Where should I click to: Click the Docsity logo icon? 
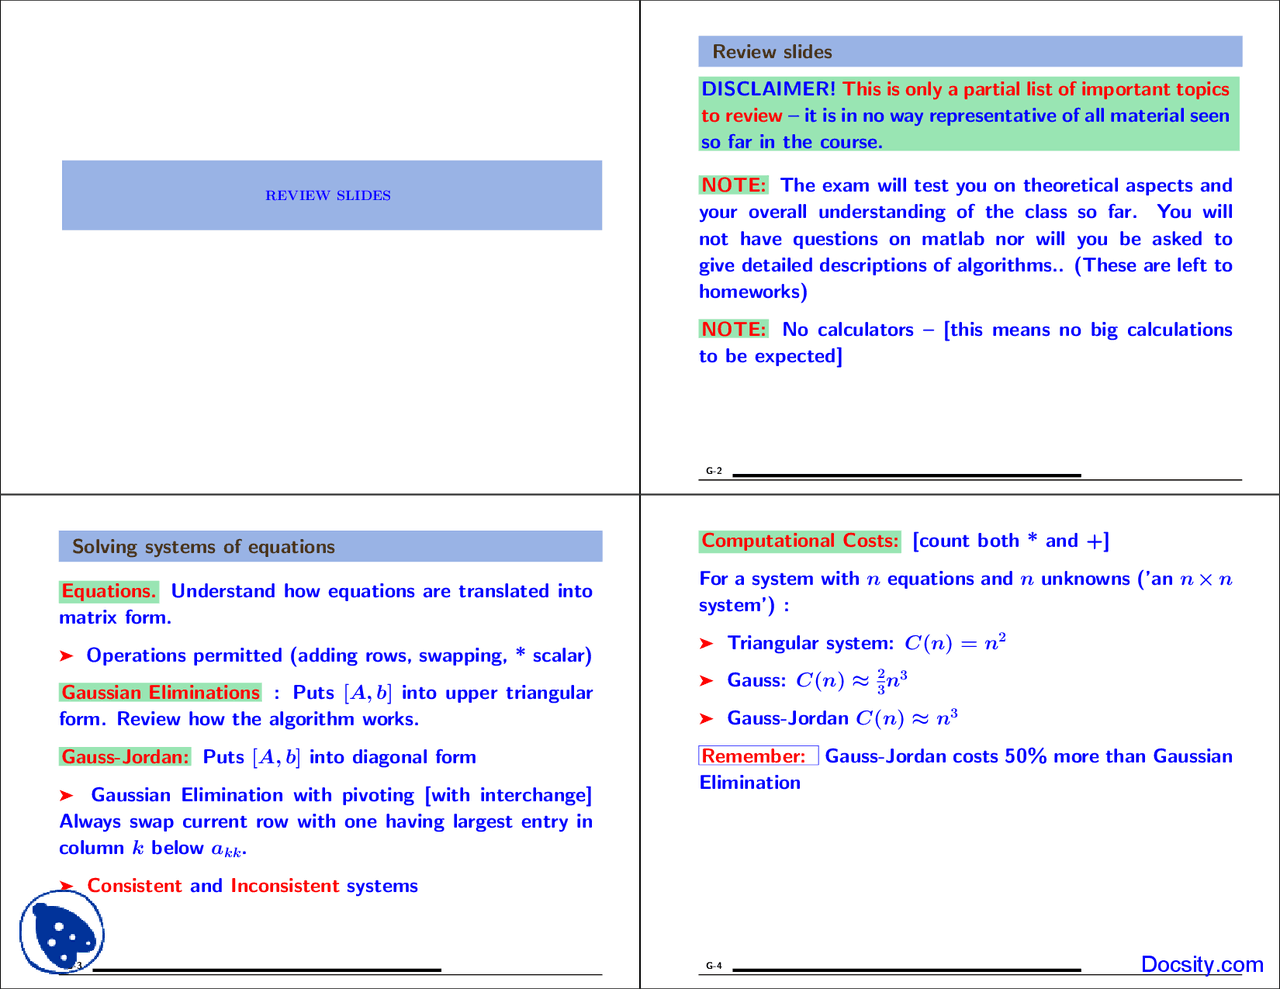[x=62, y=932]
